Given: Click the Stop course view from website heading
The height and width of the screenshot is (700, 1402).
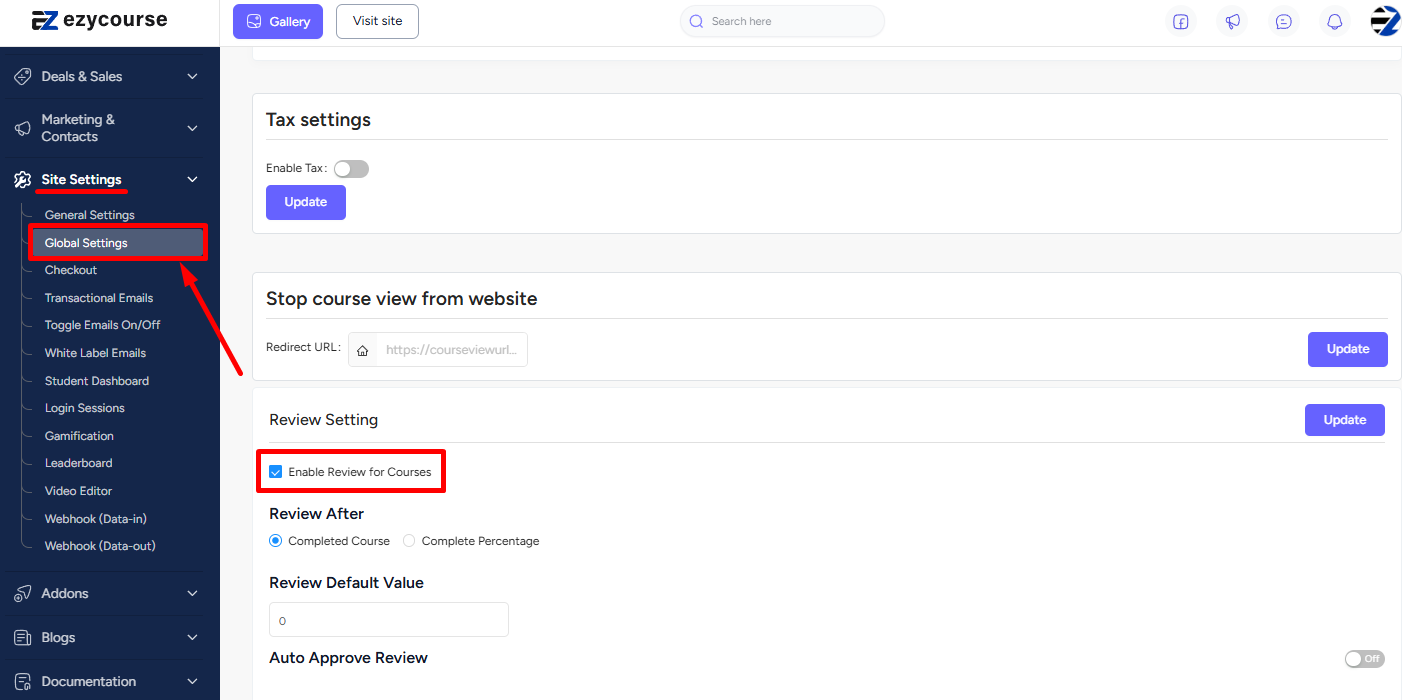Looking at the screenshot, I should pos(402,299).
